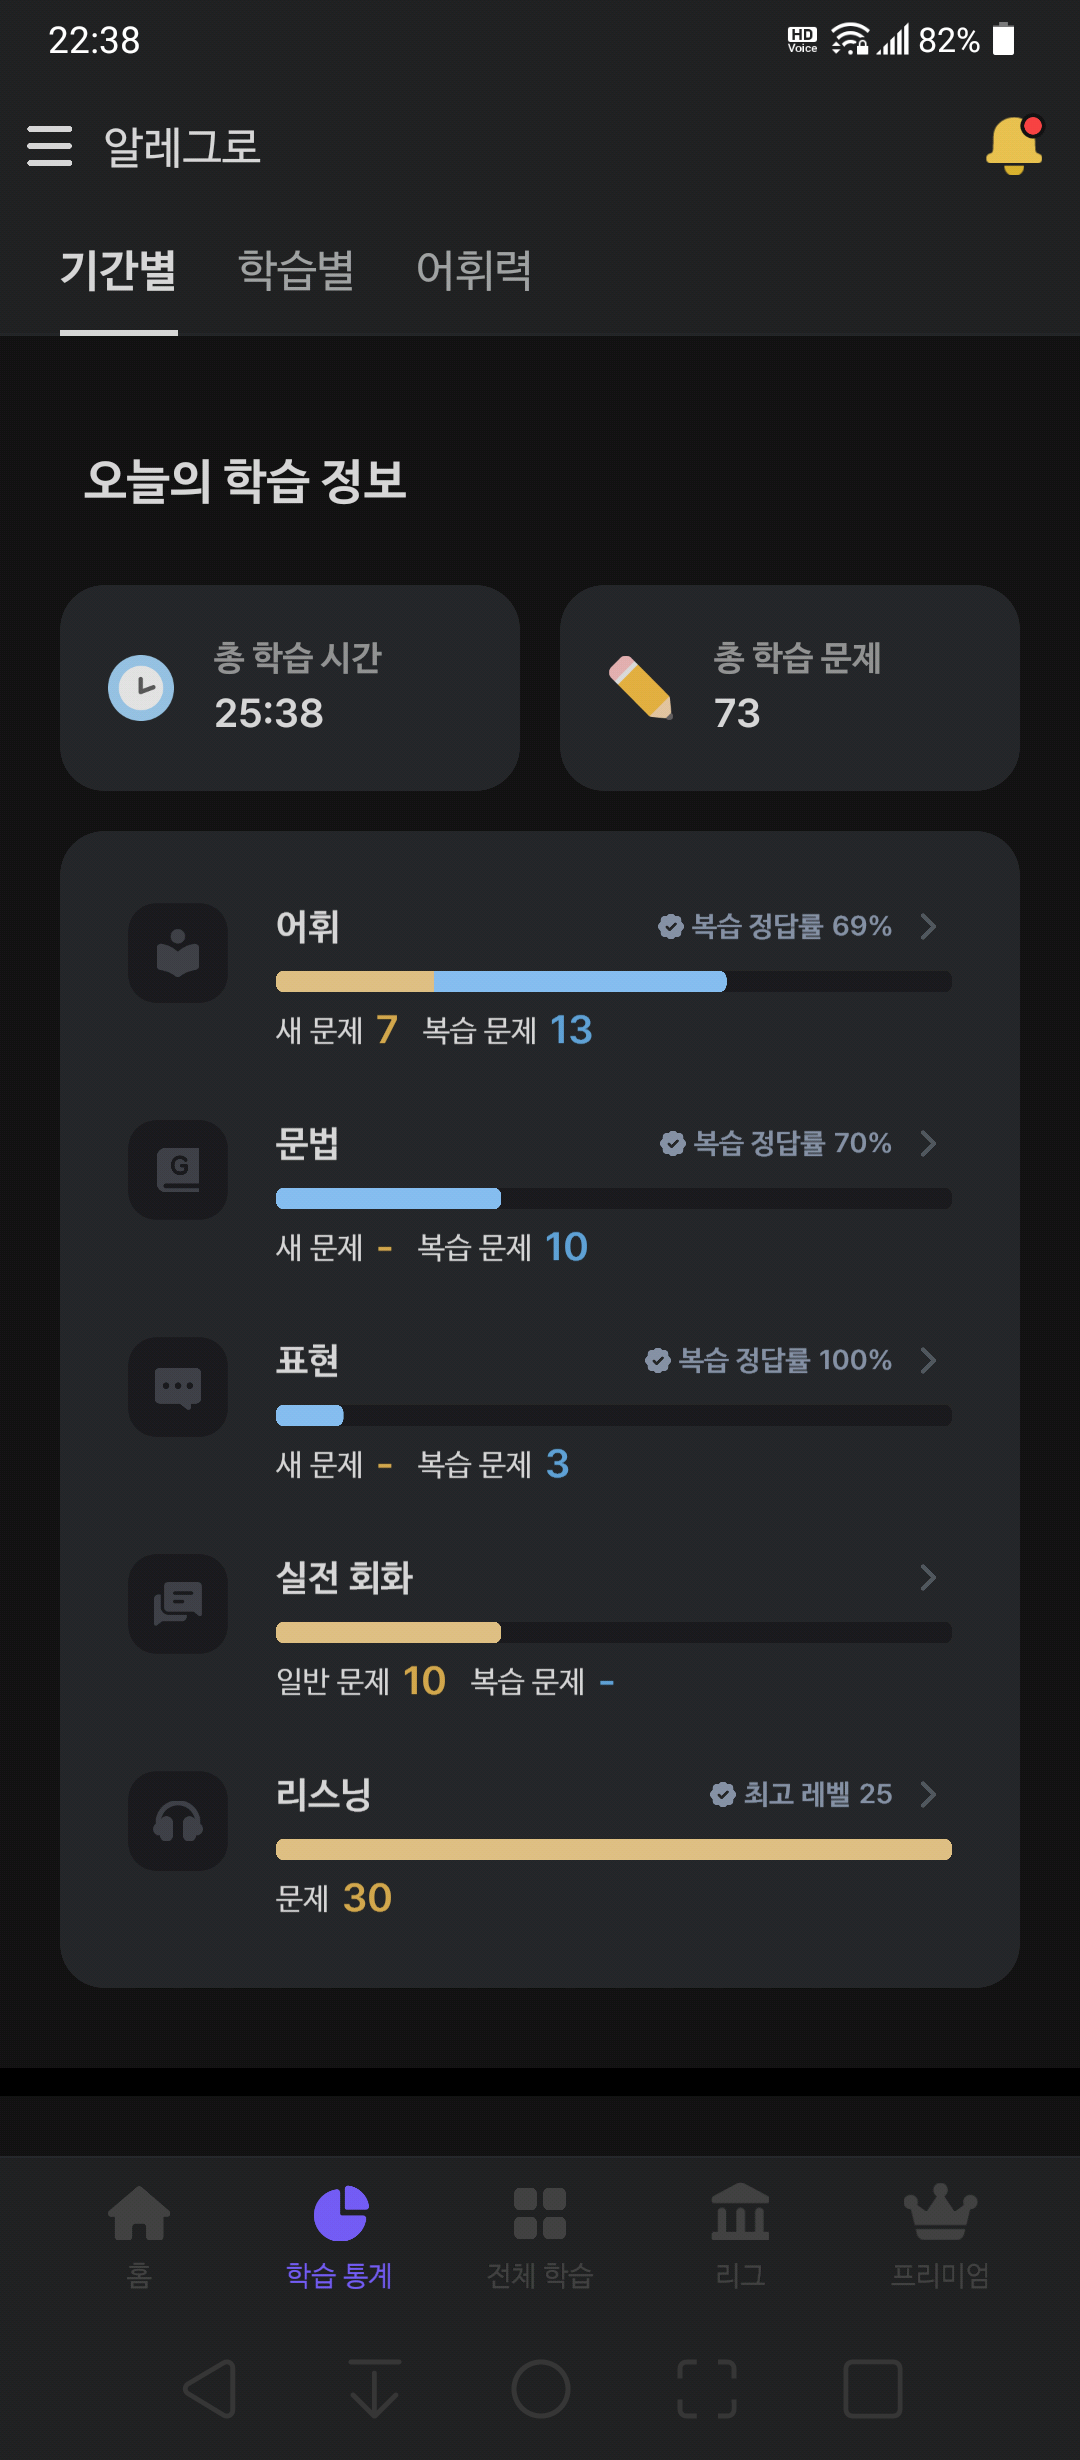Tap the expression speech bubble icon
The height and width of the screenshot is (2460, 1080).
pos(178,1387)
